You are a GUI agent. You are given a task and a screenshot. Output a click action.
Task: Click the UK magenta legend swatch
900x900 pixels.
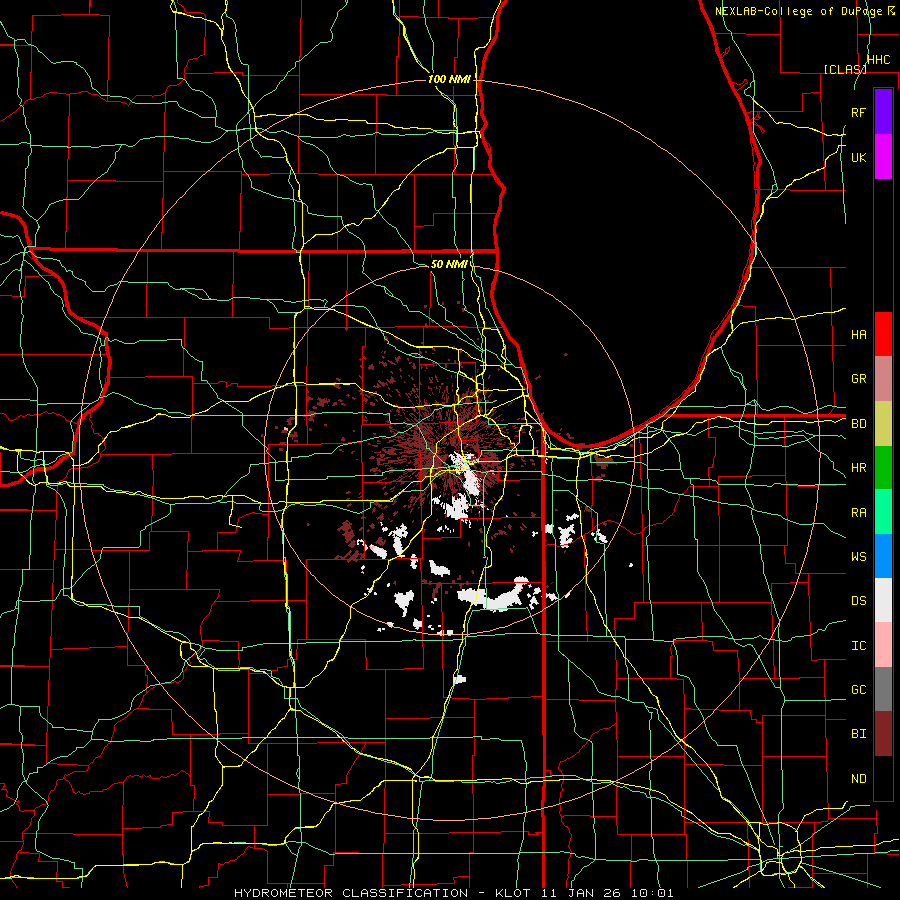883,157
